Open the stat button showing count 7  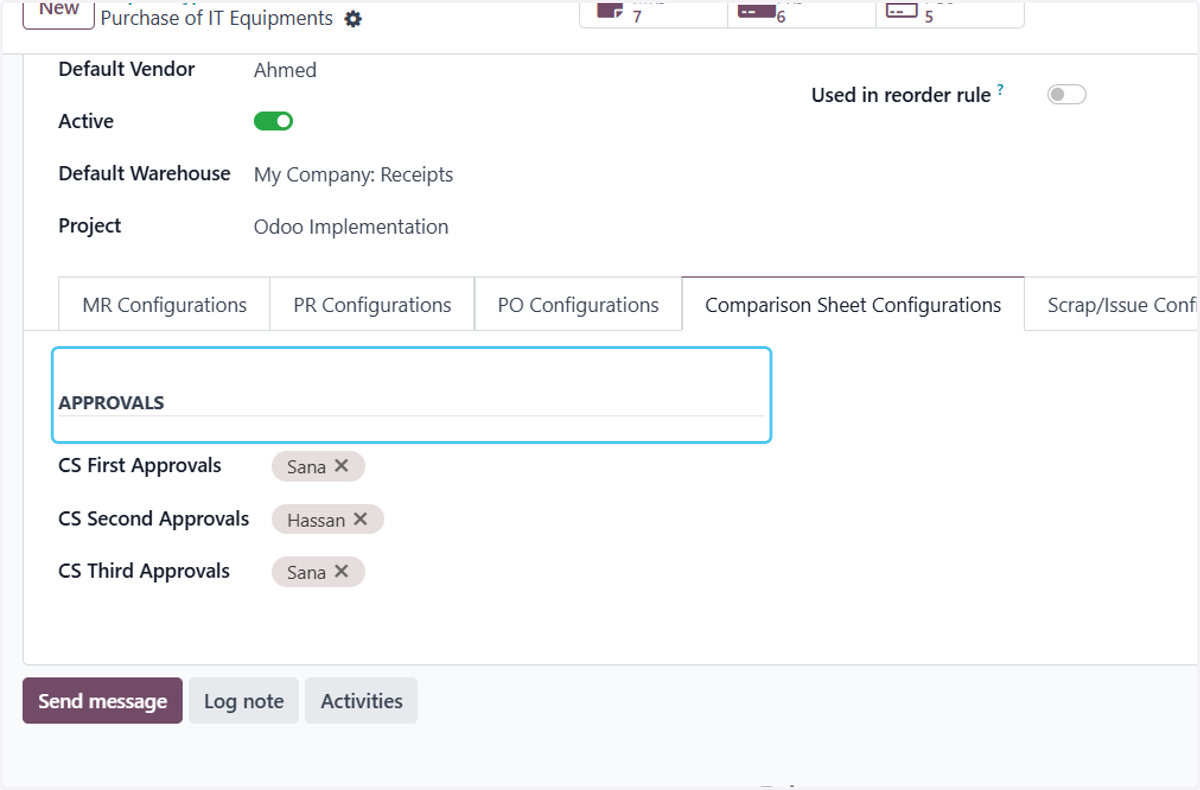(x=654, y=13)
